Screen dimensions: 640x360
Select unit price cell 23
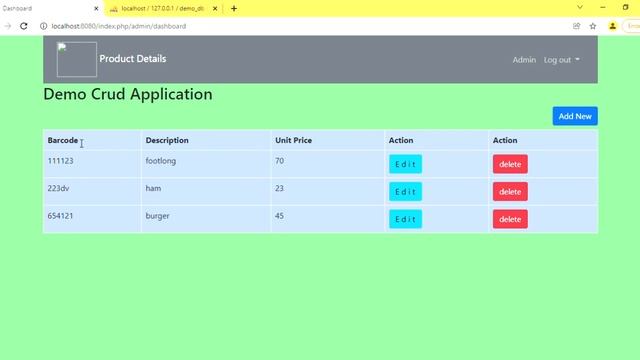click(x=327, y=191)
